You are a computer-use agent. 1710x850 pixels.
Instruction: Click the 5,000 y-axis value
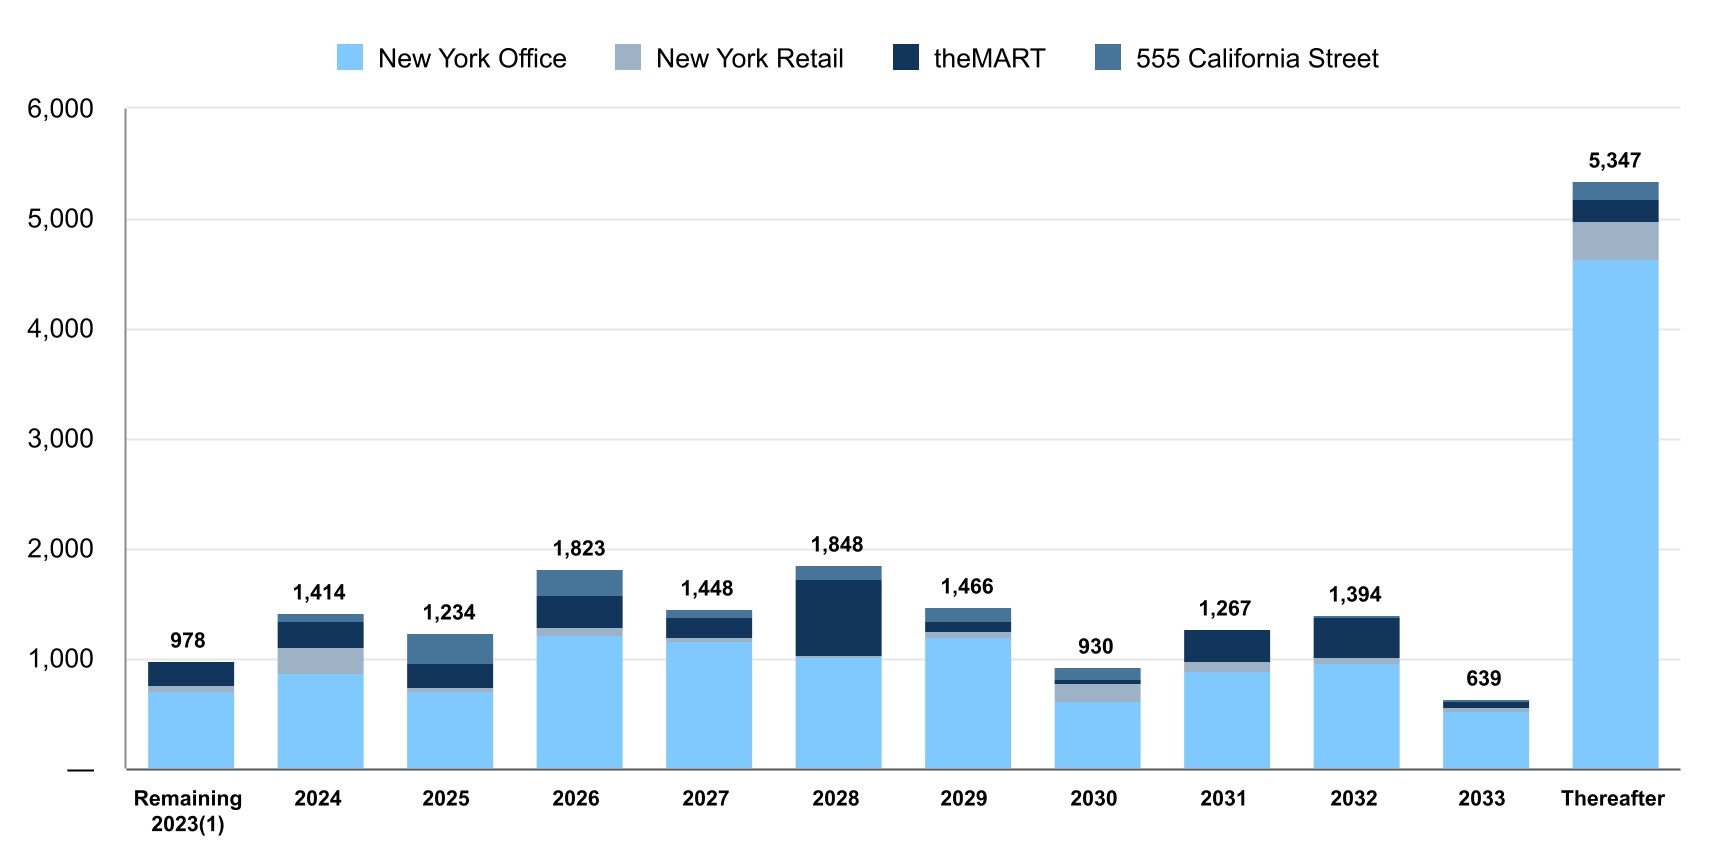(60, 219)
